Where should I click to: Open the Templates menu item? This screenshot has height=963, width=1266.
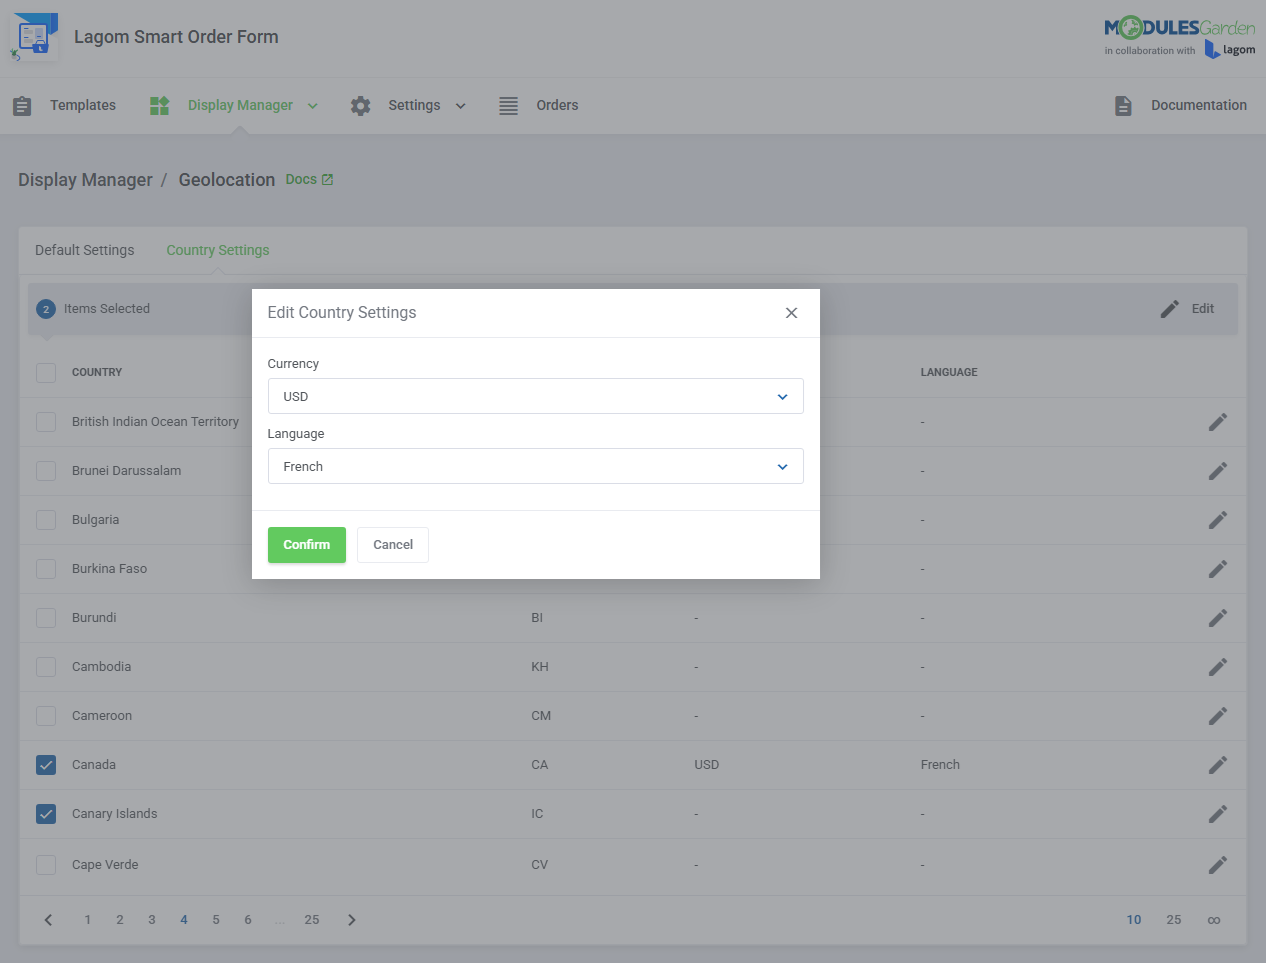[x=83, y=106]
